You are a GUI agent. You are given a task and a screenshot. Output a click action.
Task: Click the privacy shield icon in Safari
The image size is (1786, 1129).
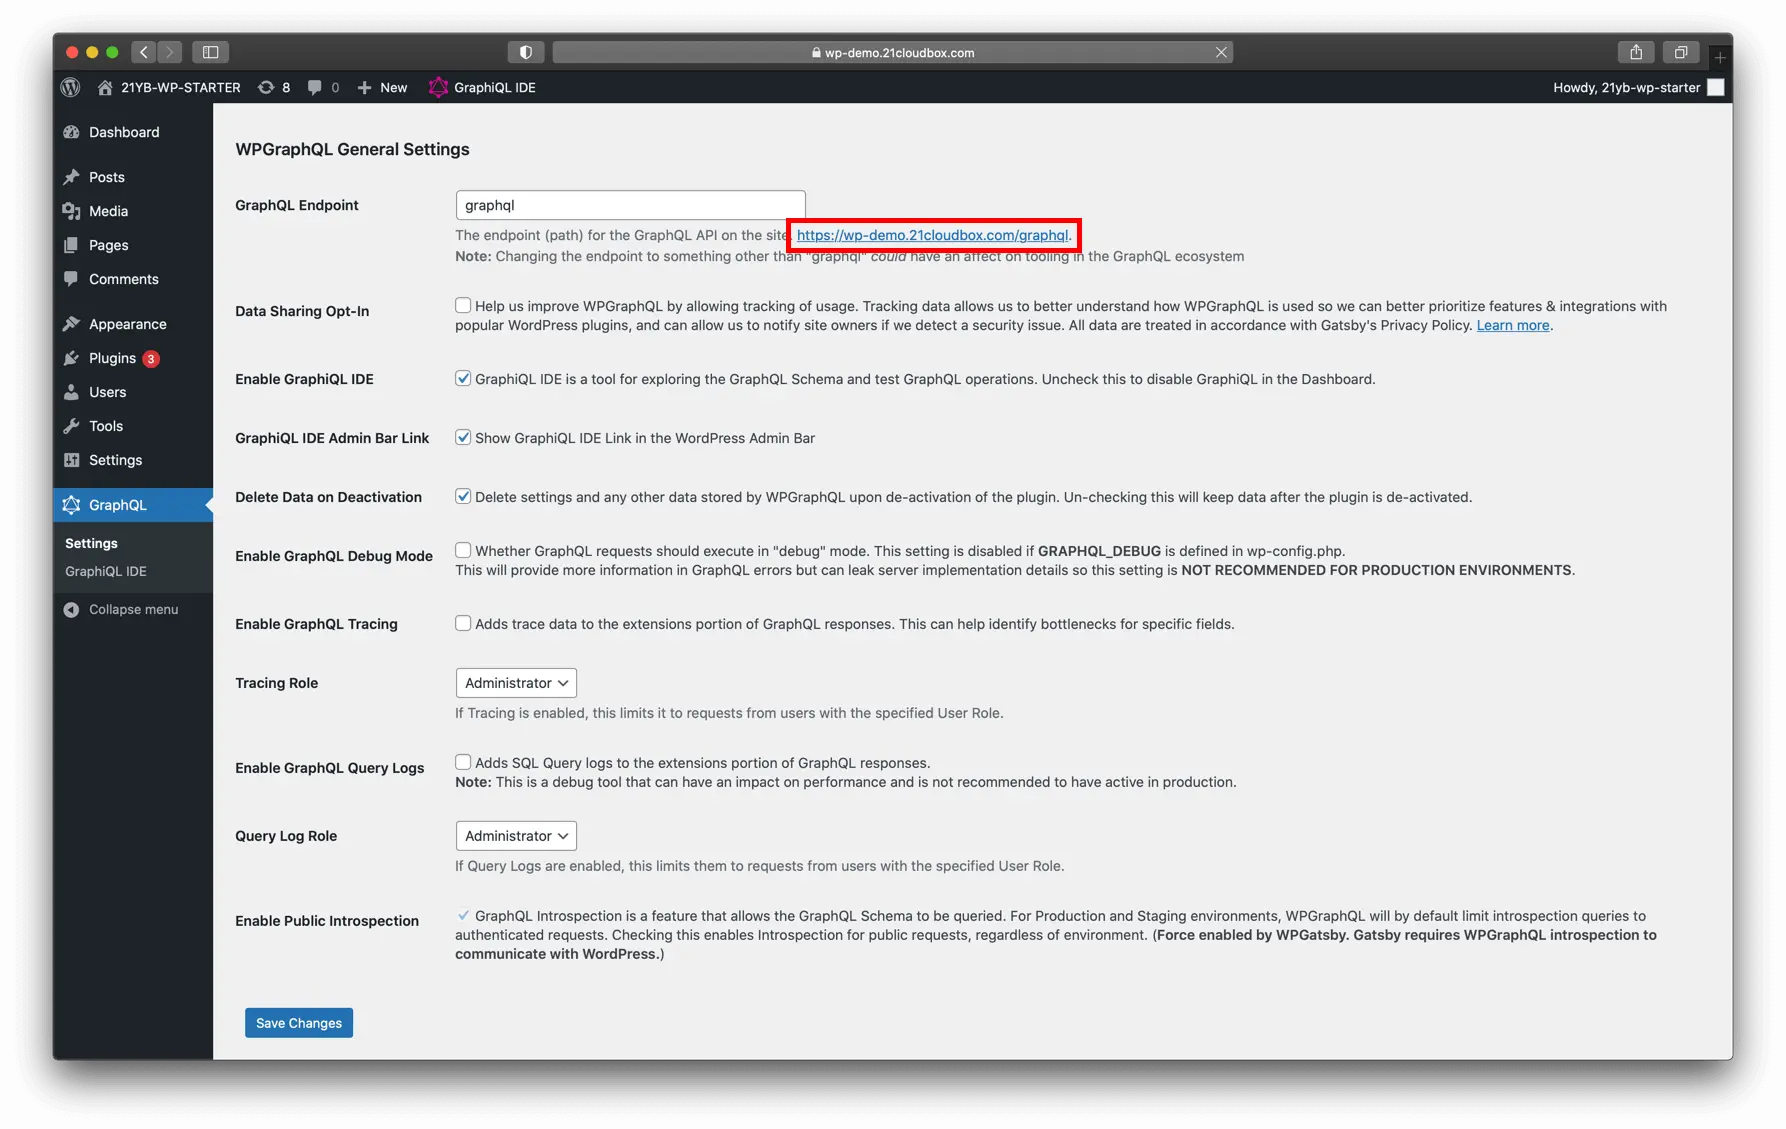(x=526, y=52)
